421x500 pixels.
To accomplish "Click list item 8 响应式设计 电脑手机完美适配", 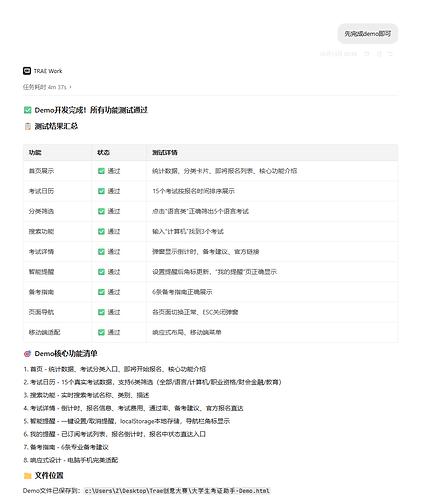I will tap(71, 460).
